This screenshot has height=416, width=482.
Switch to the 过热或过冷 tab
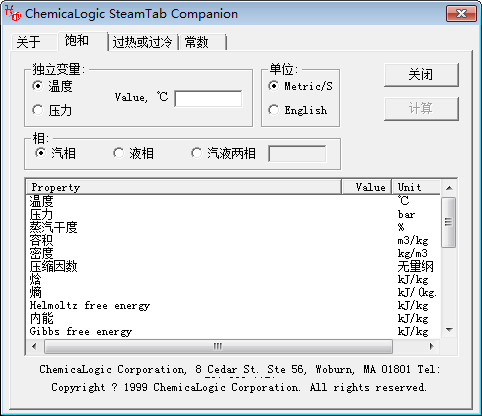click(x=142, y=42)
